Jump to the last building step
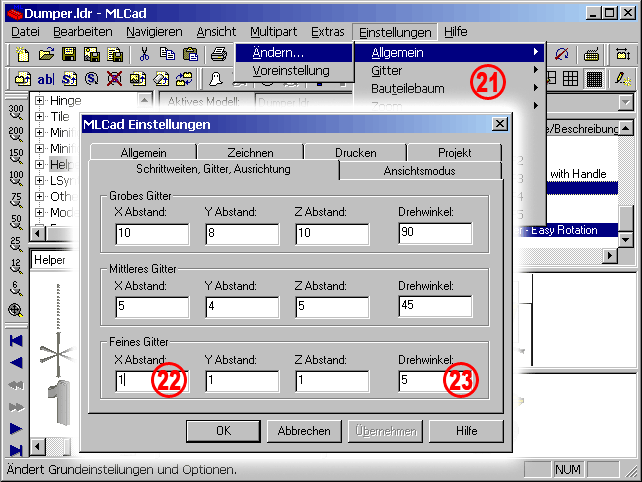 click(16, 450)
